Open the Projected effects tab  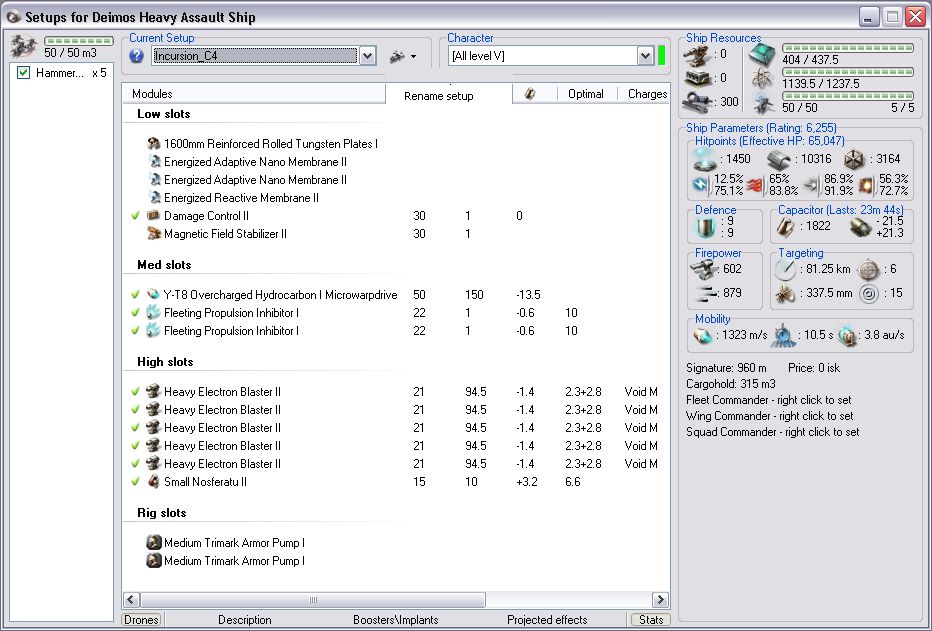547,620
